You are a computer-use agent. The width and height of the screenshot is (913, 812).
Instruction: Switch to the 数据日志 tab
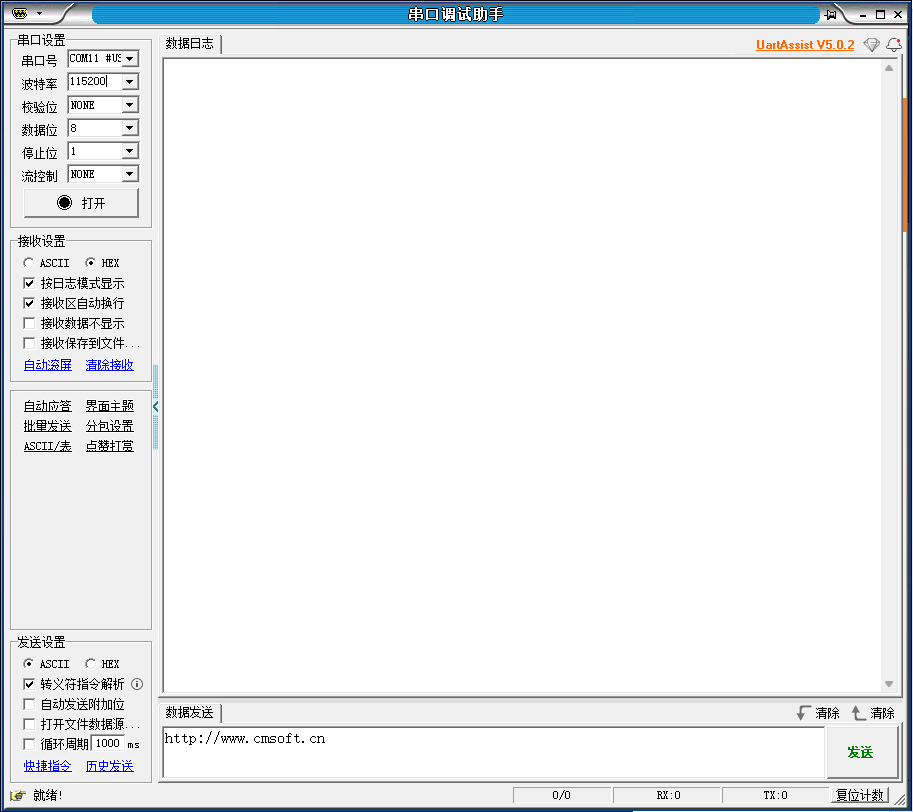click(190, 44)
